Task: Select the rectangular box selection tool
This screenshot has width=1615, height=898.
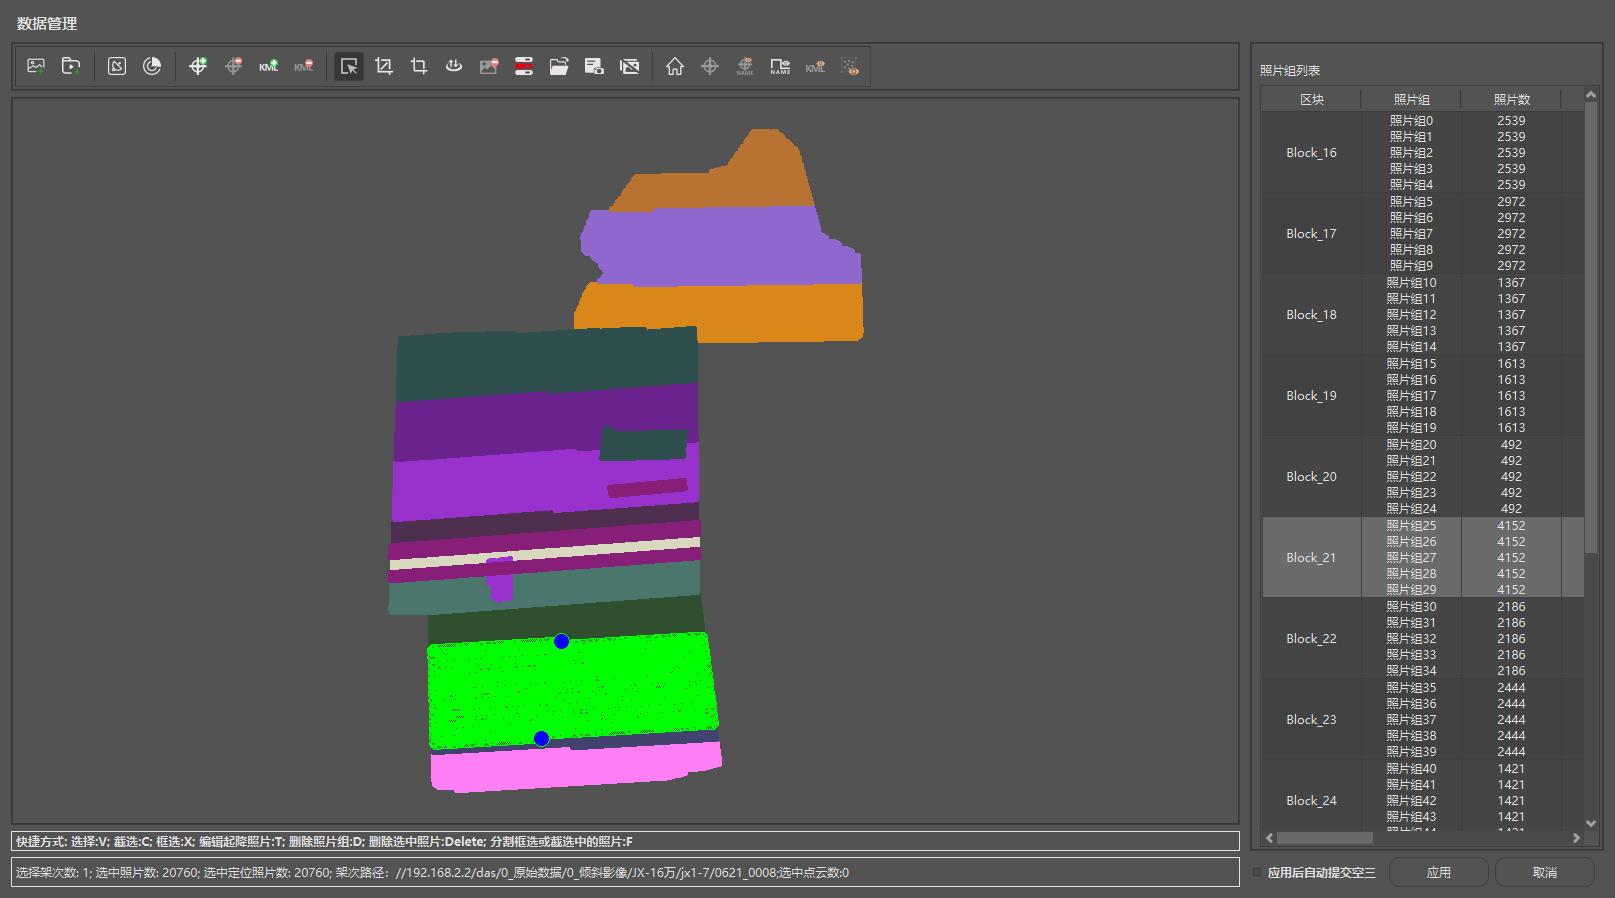Action: pyautogui.click(x=419, y=66)
